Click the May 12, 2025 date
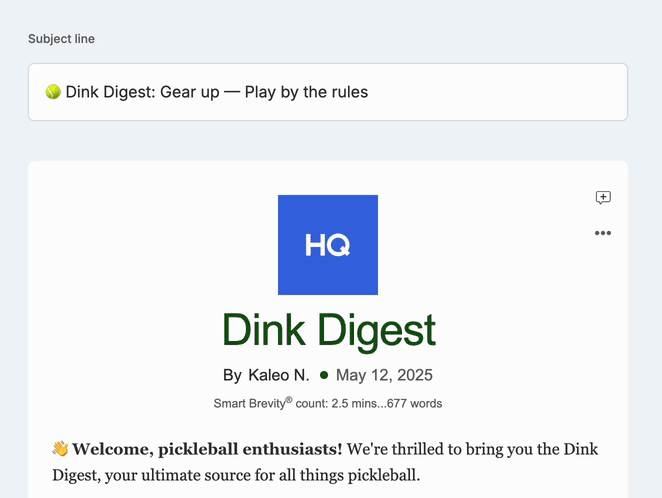Screen dimensions: 662x498 [x=384, y=375]
